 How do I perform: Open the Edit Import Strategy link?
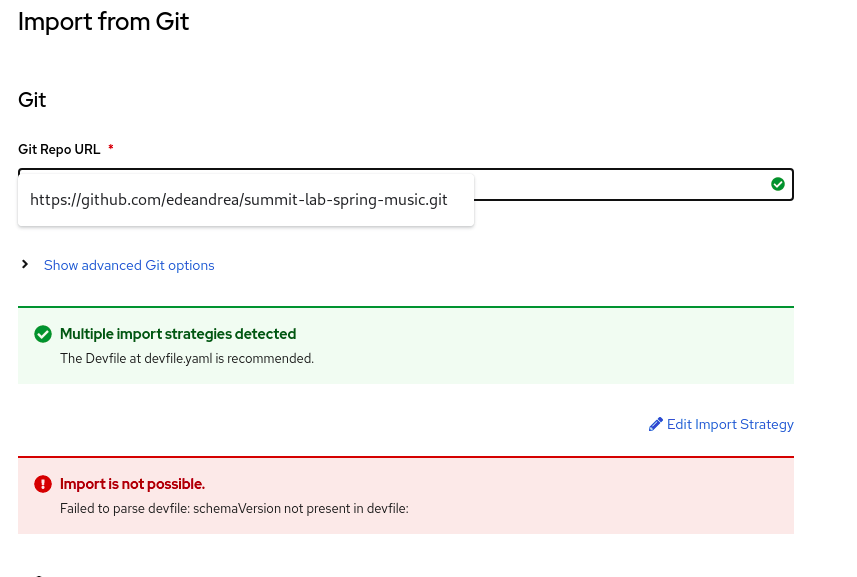tap(730, 424)
